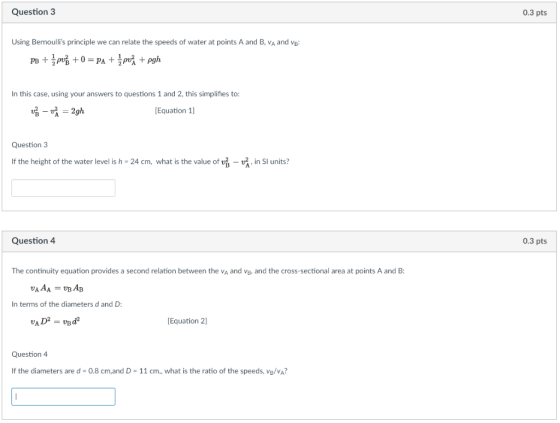Click the Bernoulli pressure equation with ρgh
This screenshot has width=560, height=423.
click(x=96, y=60)
